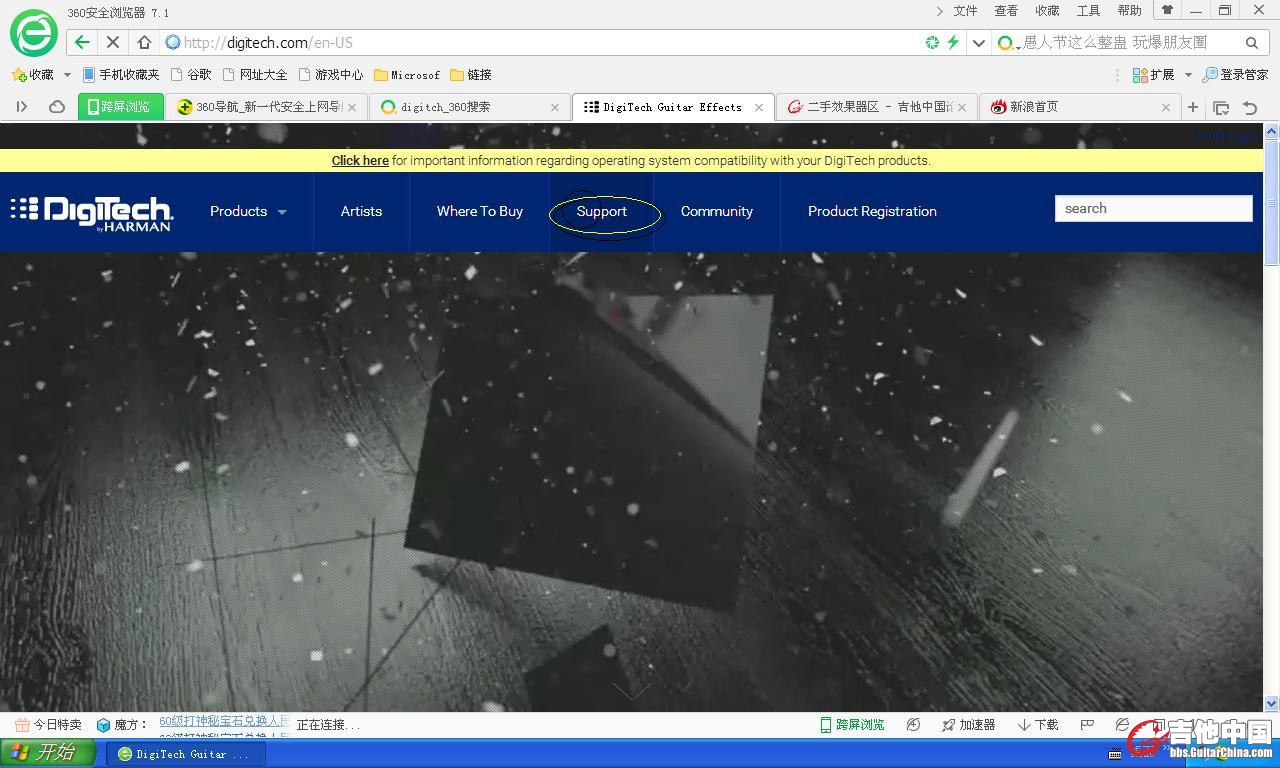Open the 工具 menu
The image size is (1280, 768).
[x=1088, y=11]
